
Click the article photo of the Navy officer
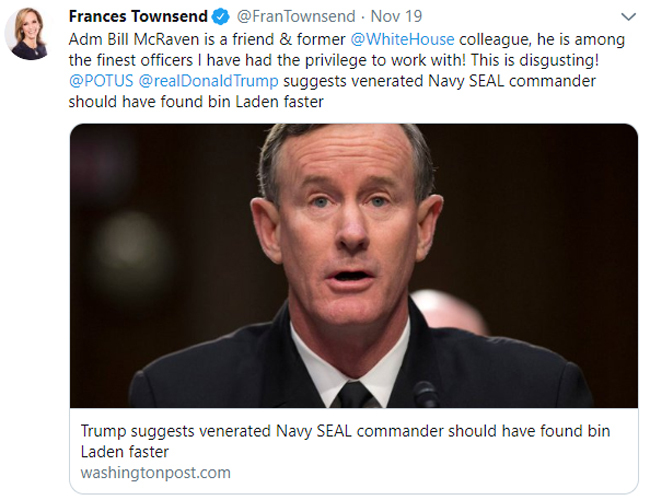[x=353, y=265]
